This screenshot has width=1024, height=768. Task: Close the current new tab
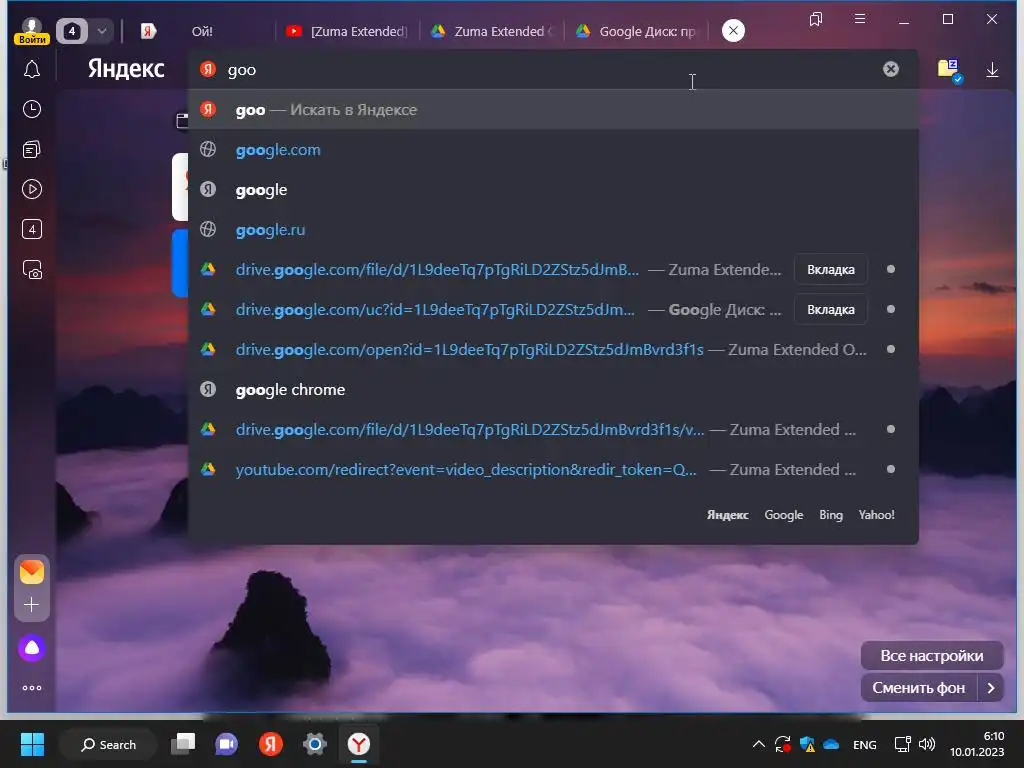[x=733, y=31]
